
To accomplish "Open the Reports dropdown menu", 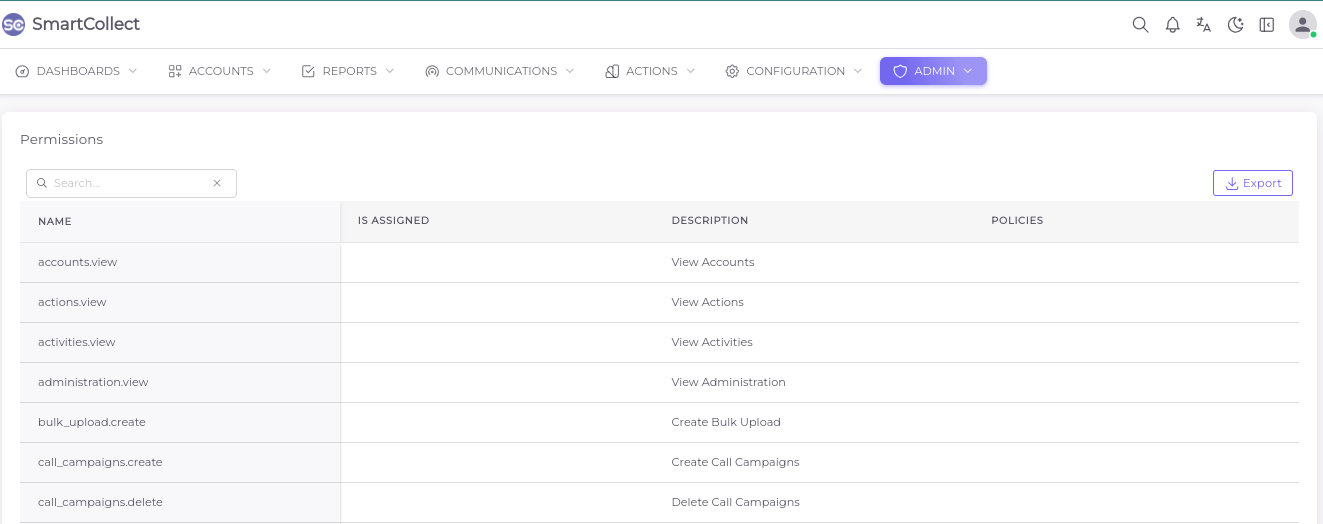I will (x=348, y=71).
